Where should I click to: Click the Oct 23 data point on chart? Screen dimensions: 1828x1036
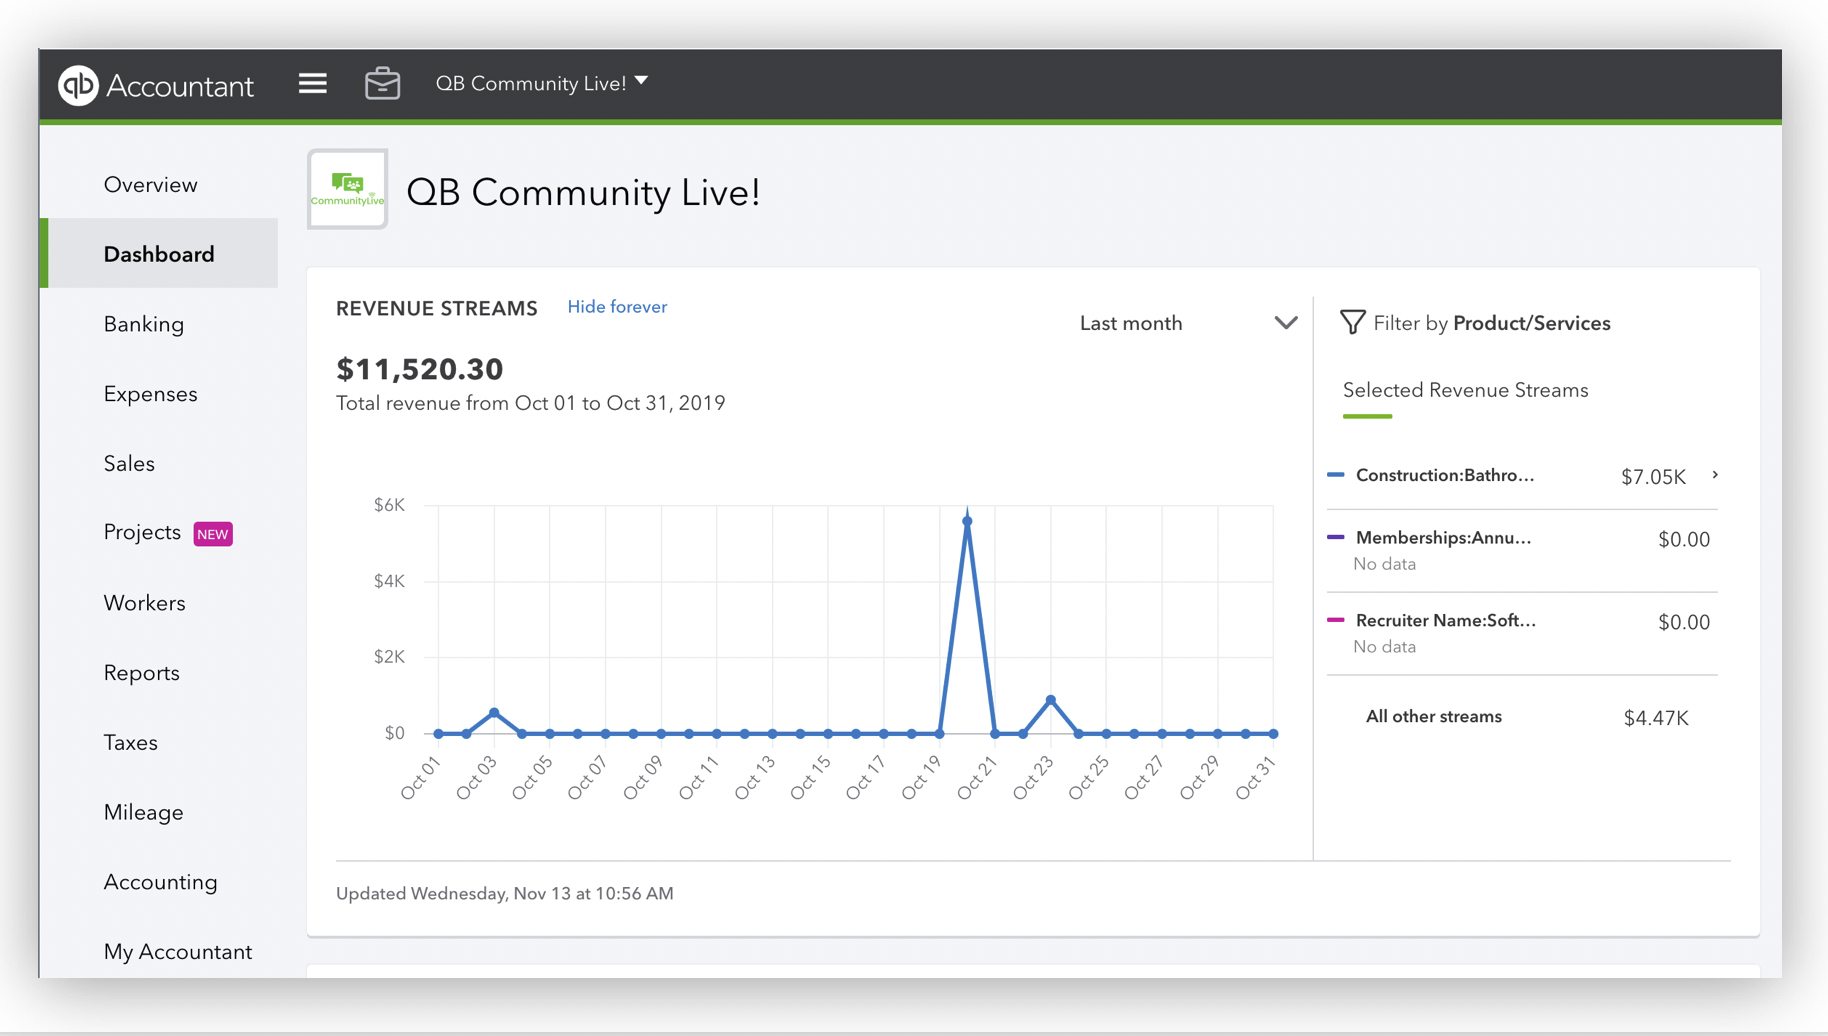coord(1051,700)
